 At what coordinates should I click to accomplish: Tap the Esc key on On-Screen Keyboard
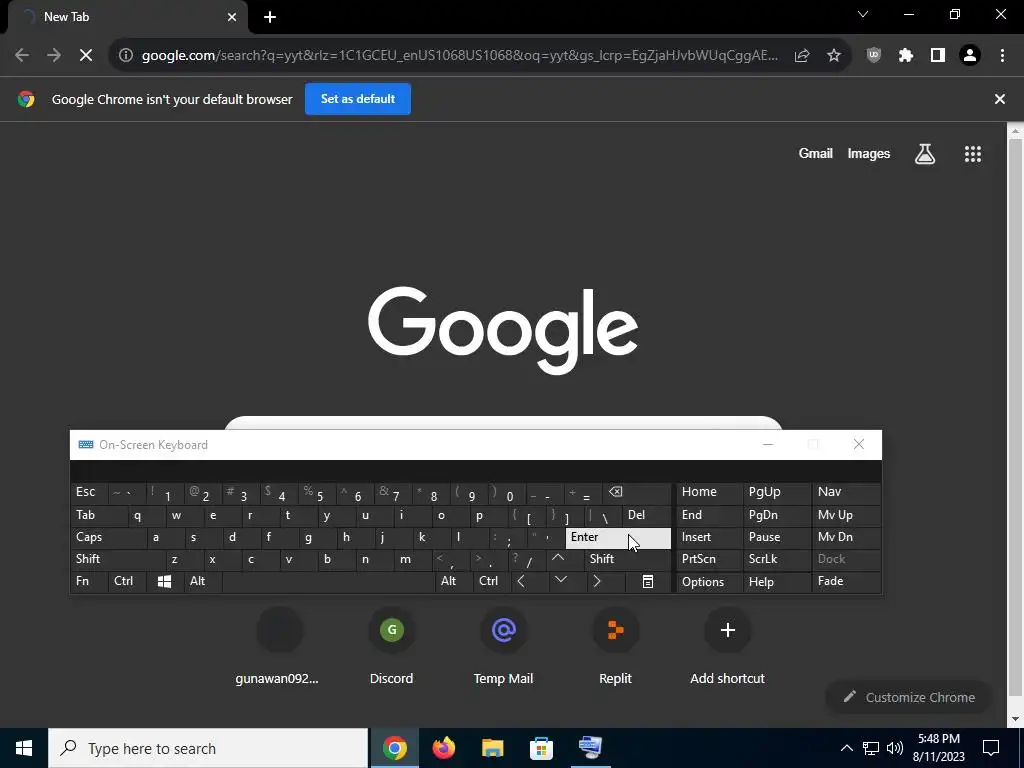(x=90, y=493)
